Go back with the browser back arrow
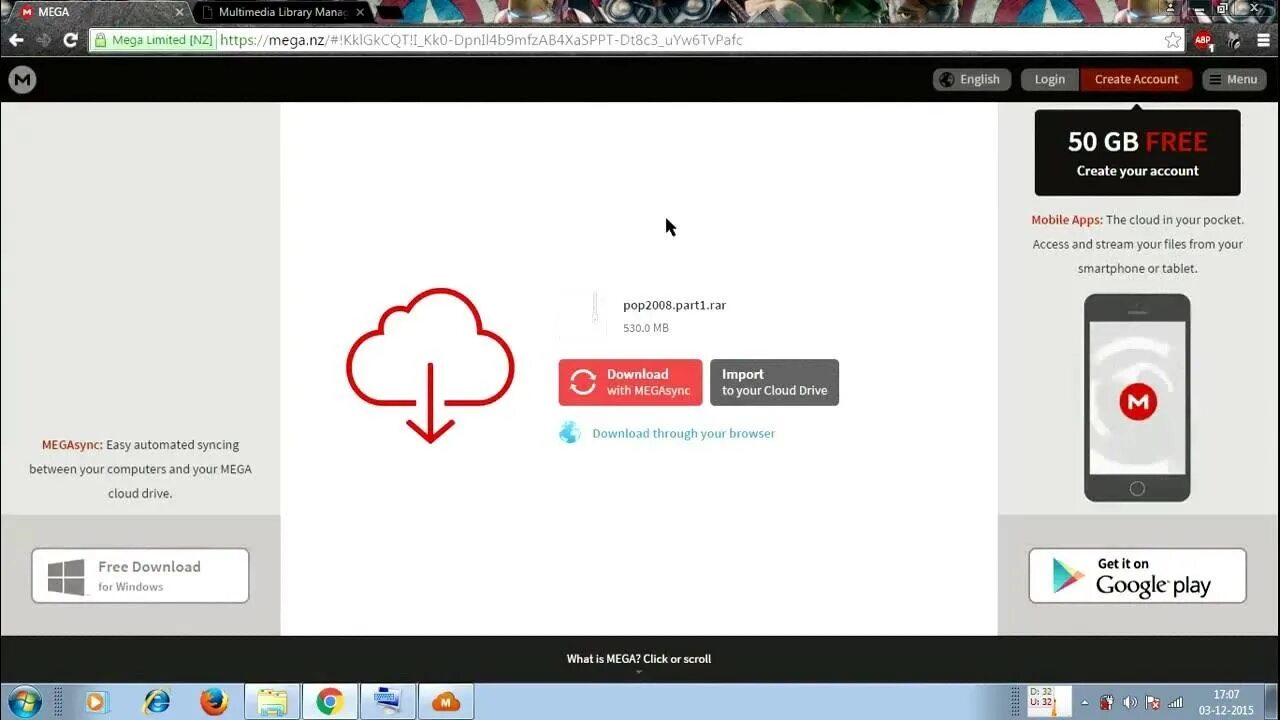 pos(16,40)
